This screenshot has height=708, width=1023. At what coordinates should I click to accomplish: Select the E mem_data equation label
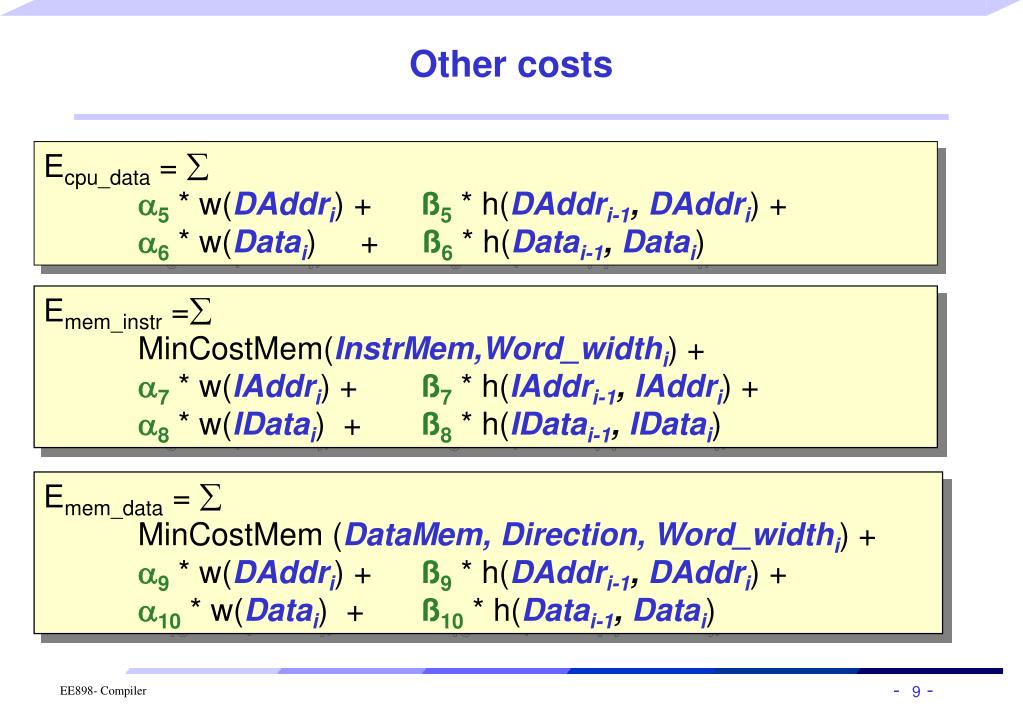click(103, 501)
